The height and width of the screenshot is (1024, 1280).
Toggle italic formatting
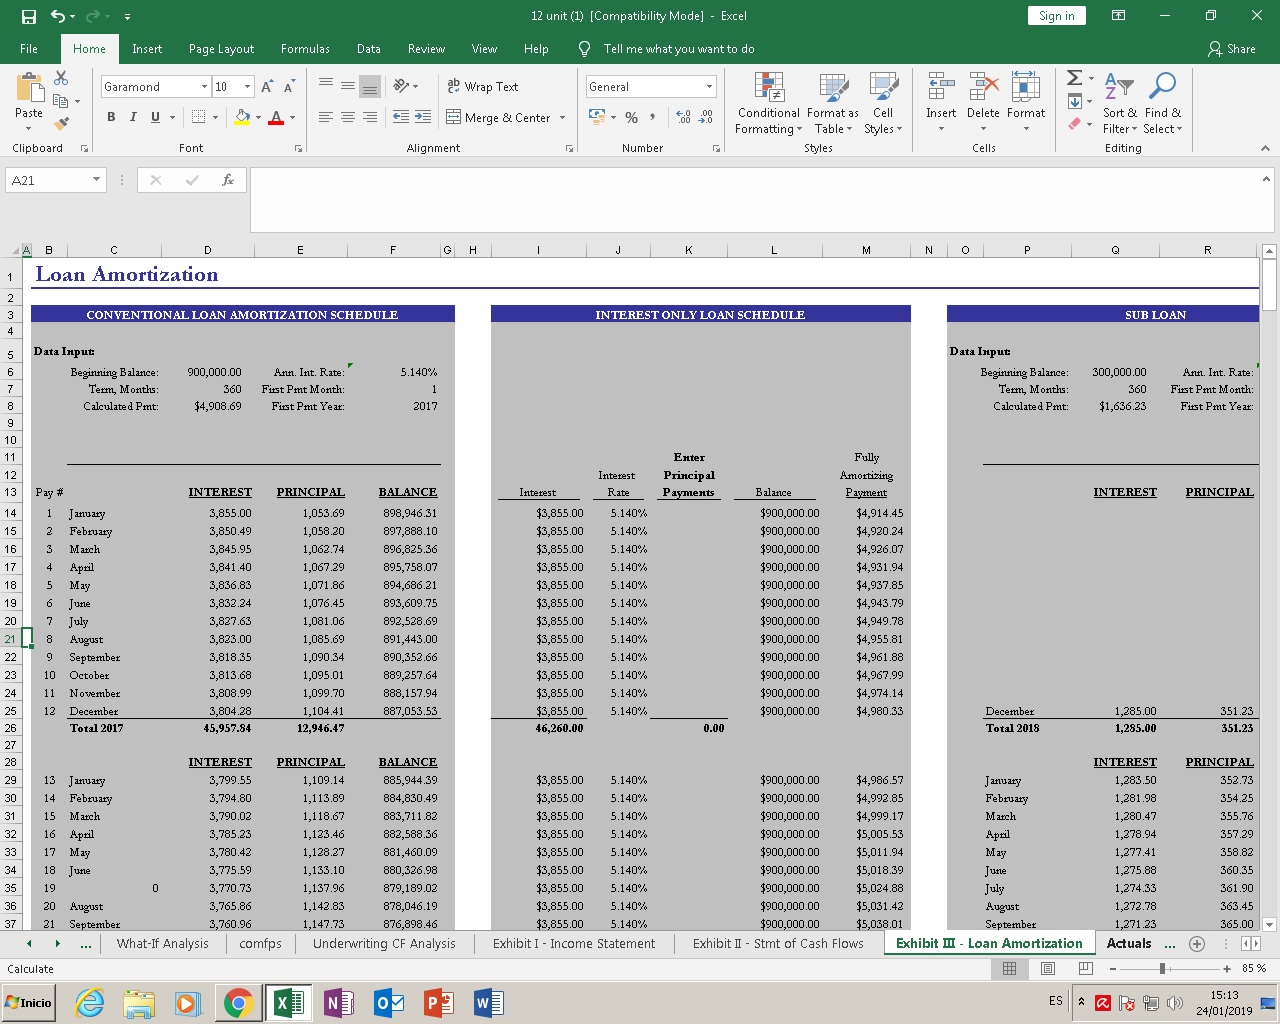pos(133,117)
